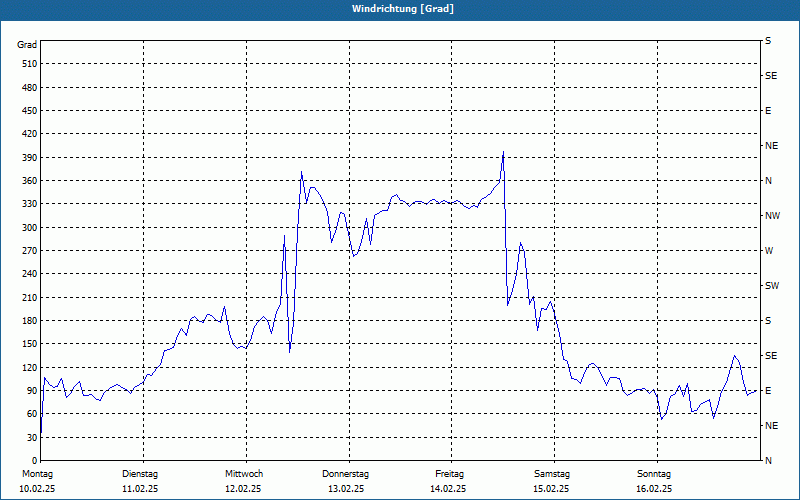This screenshot has height=500, width=800.
Task: Select the 270 tick label
Action: click(x=30, y=251)
